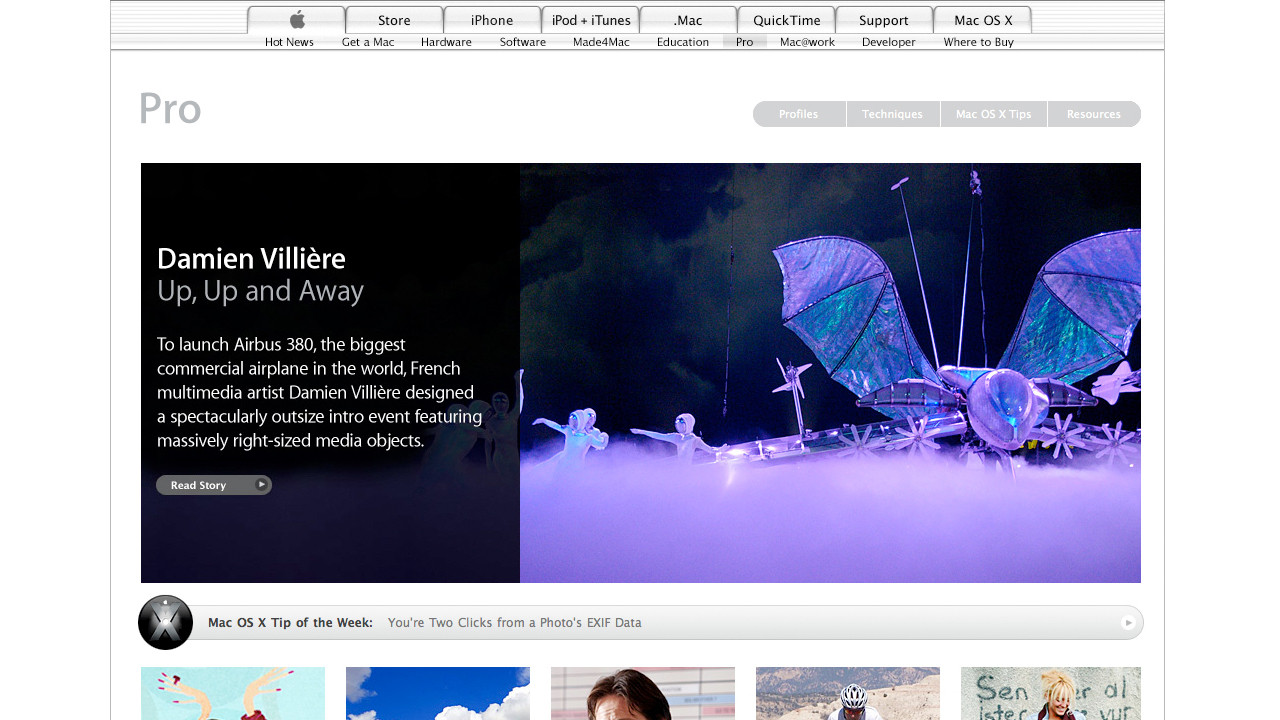
Task: Open the EXIF Data tip link
Action: coord(515,622)
